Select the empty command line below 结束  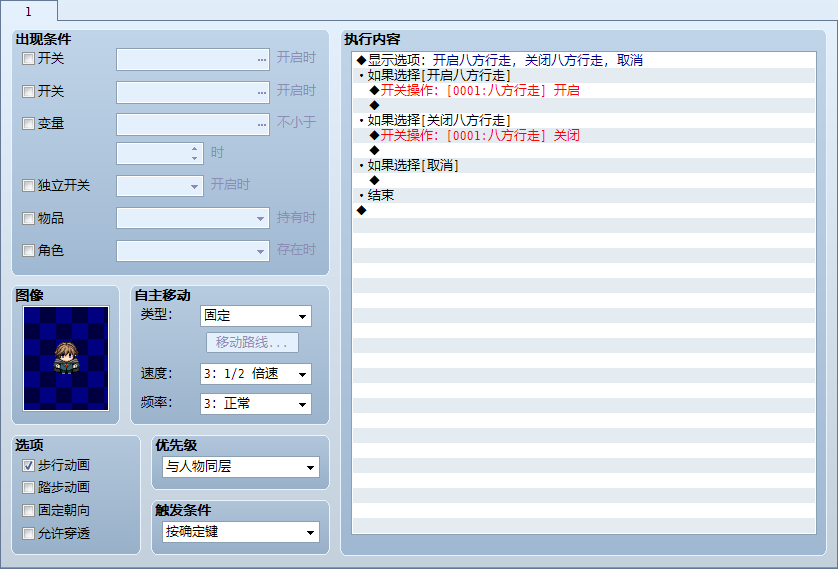(584, 209)
